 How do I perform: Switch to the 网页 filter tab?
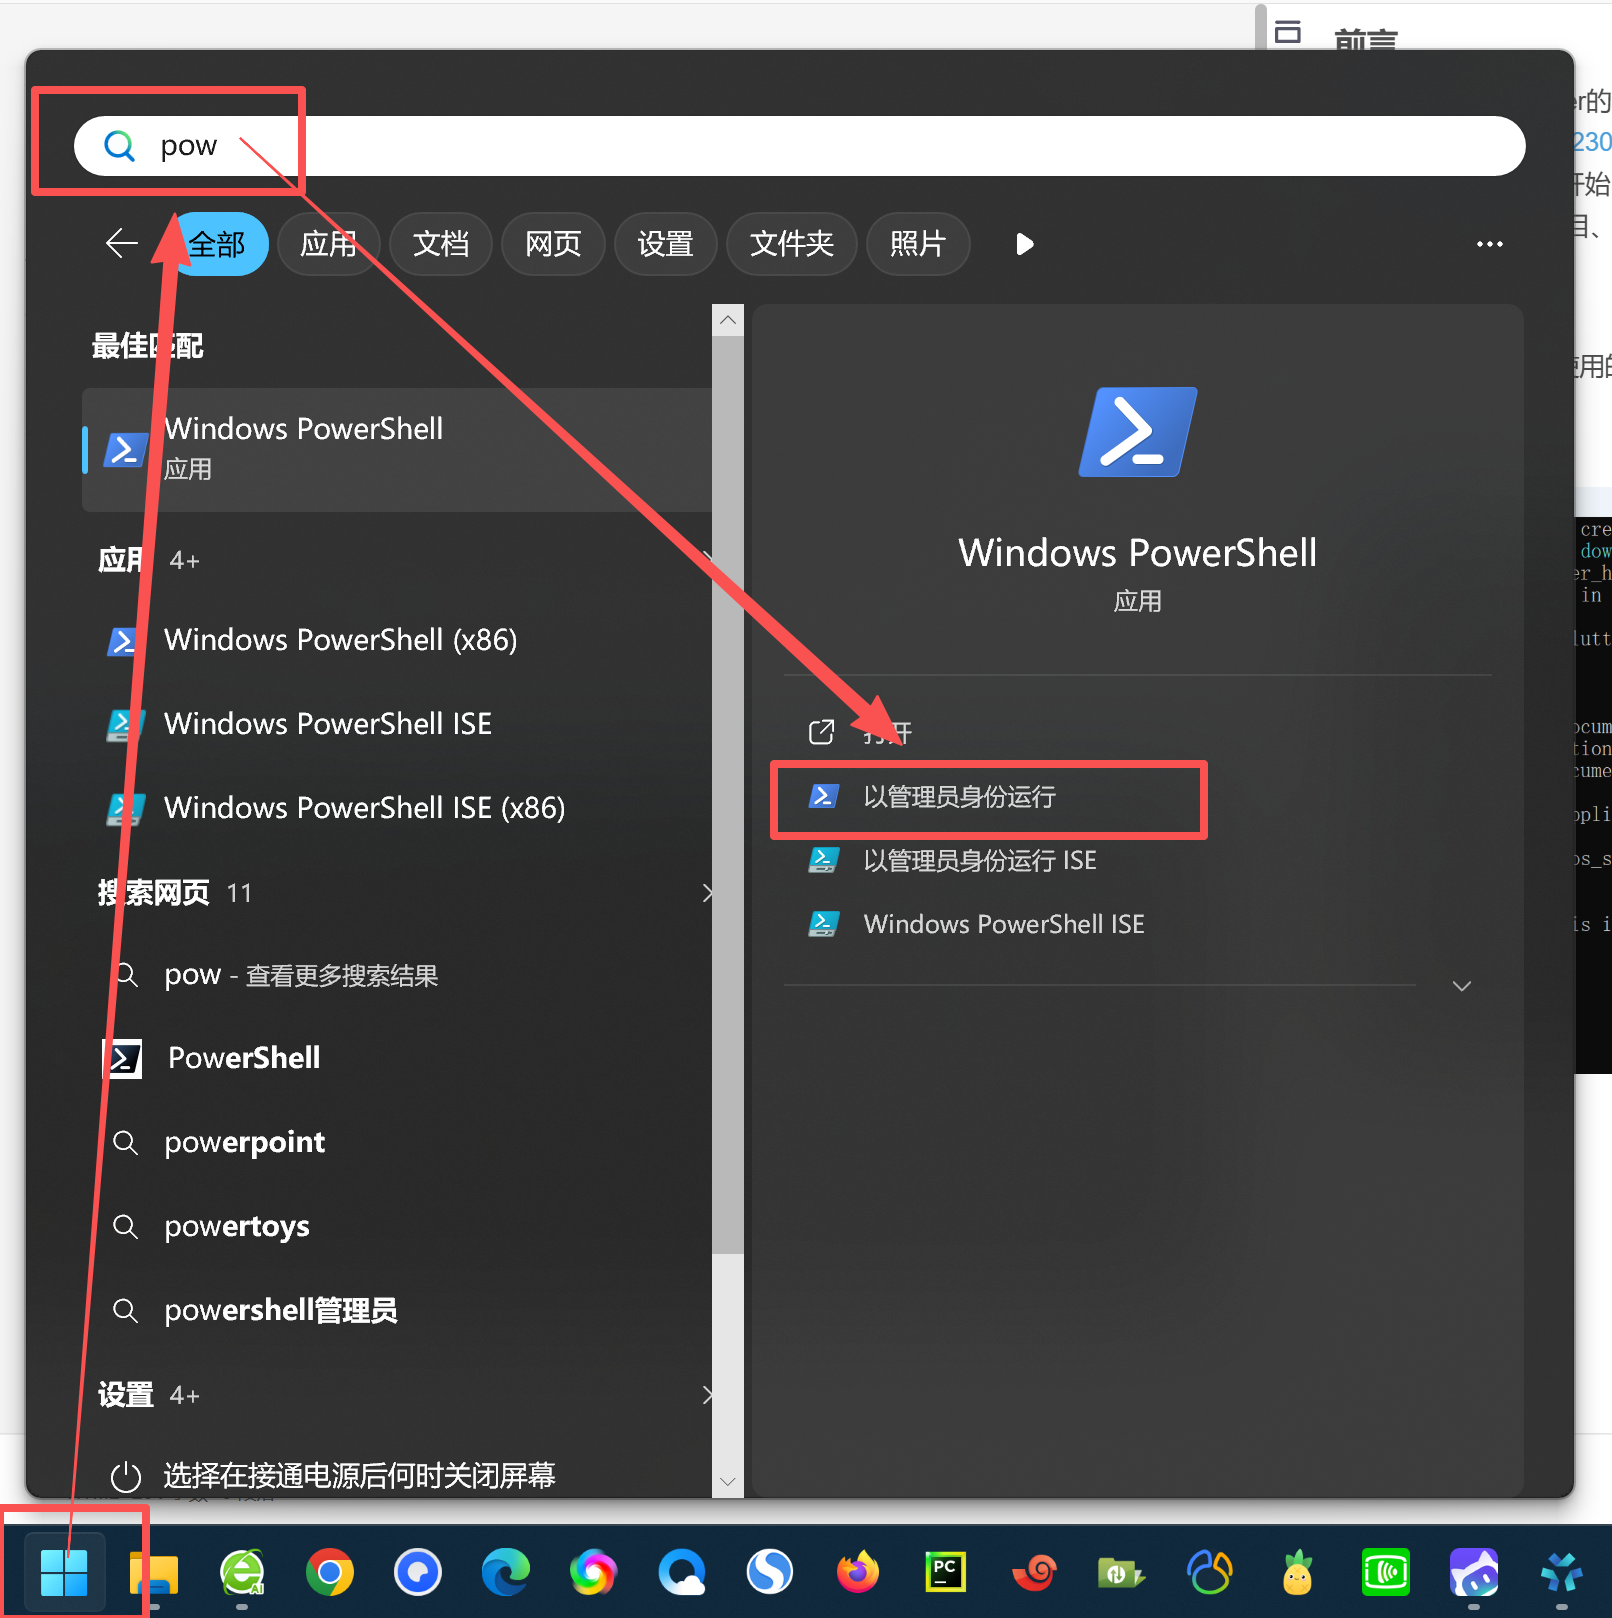coord(553,244)
